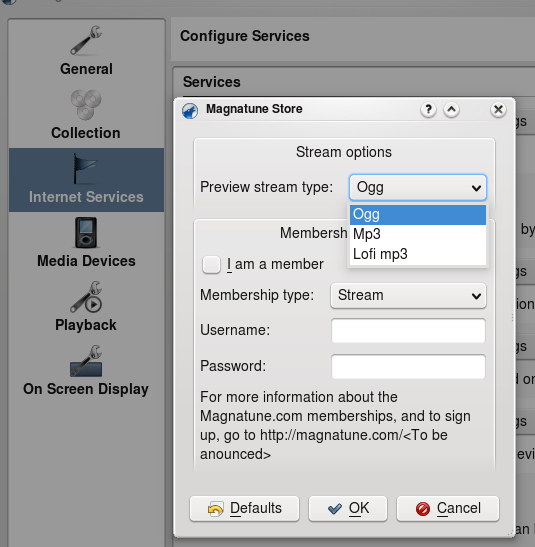Click the Defaults button

coord(244,509)
